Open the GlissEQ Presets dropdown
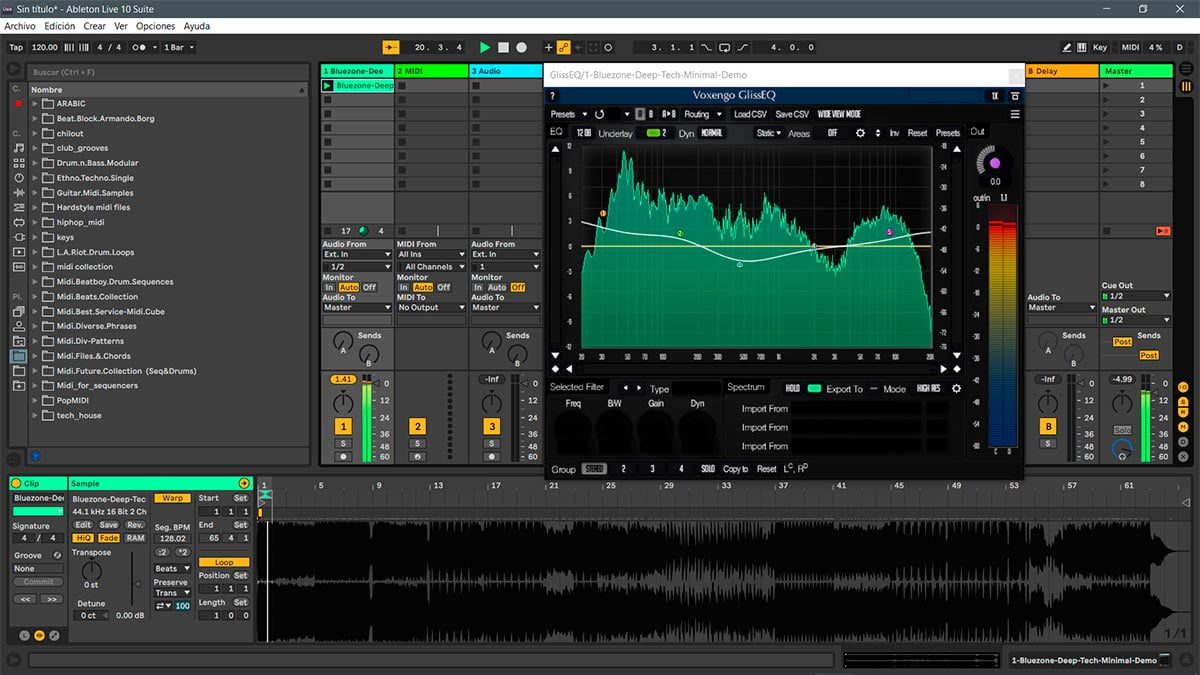1200x675 pixels. pos(568,114)
